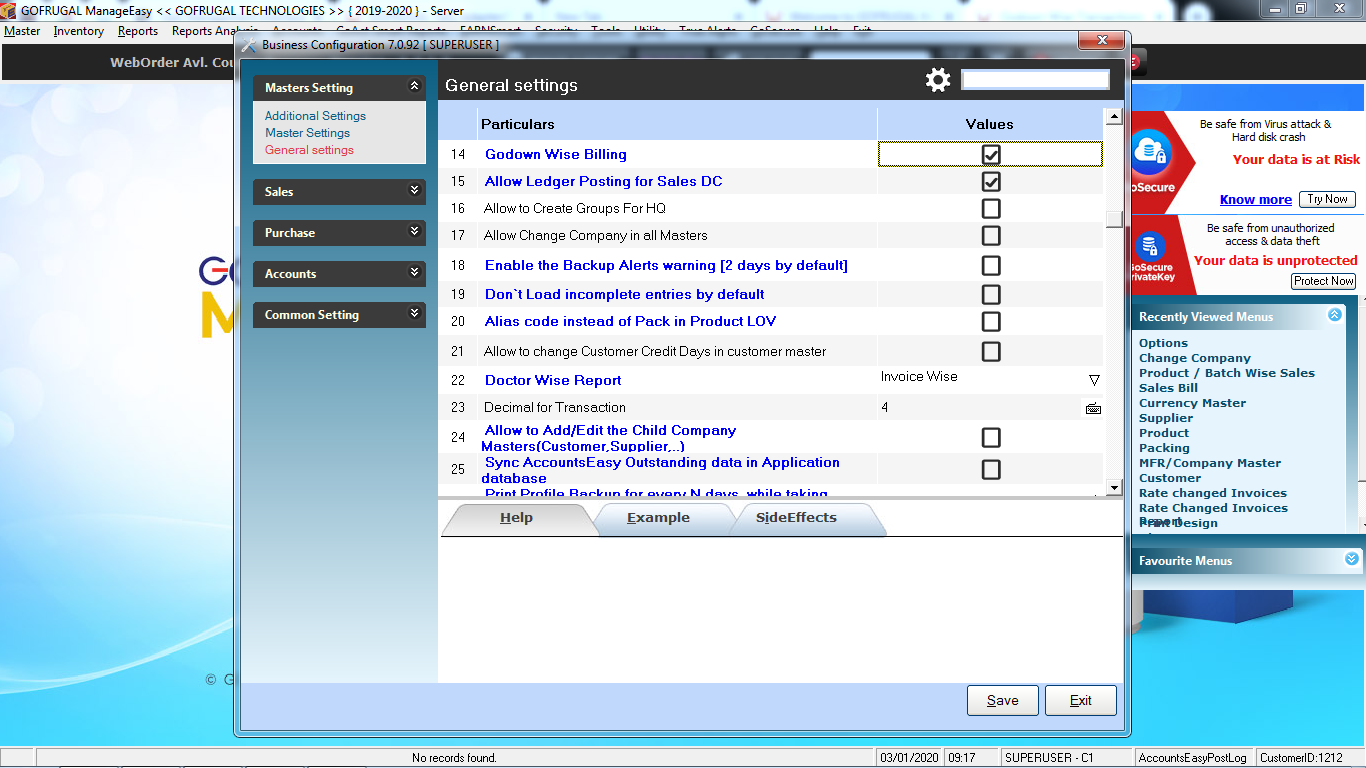
Task: Click AccountsEasyPostLog in status bar
Action: (x=1193, y=758)
